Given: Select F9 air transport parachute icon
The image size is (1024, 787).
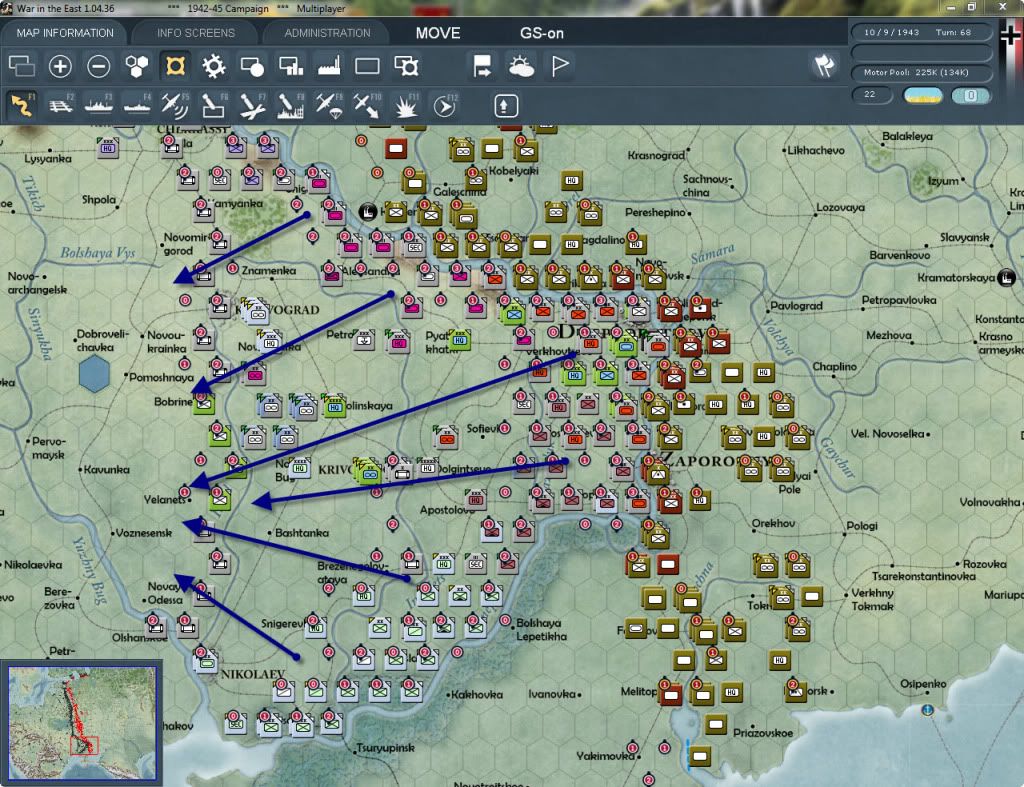Looking at the screenshot, I should (329, 105).
